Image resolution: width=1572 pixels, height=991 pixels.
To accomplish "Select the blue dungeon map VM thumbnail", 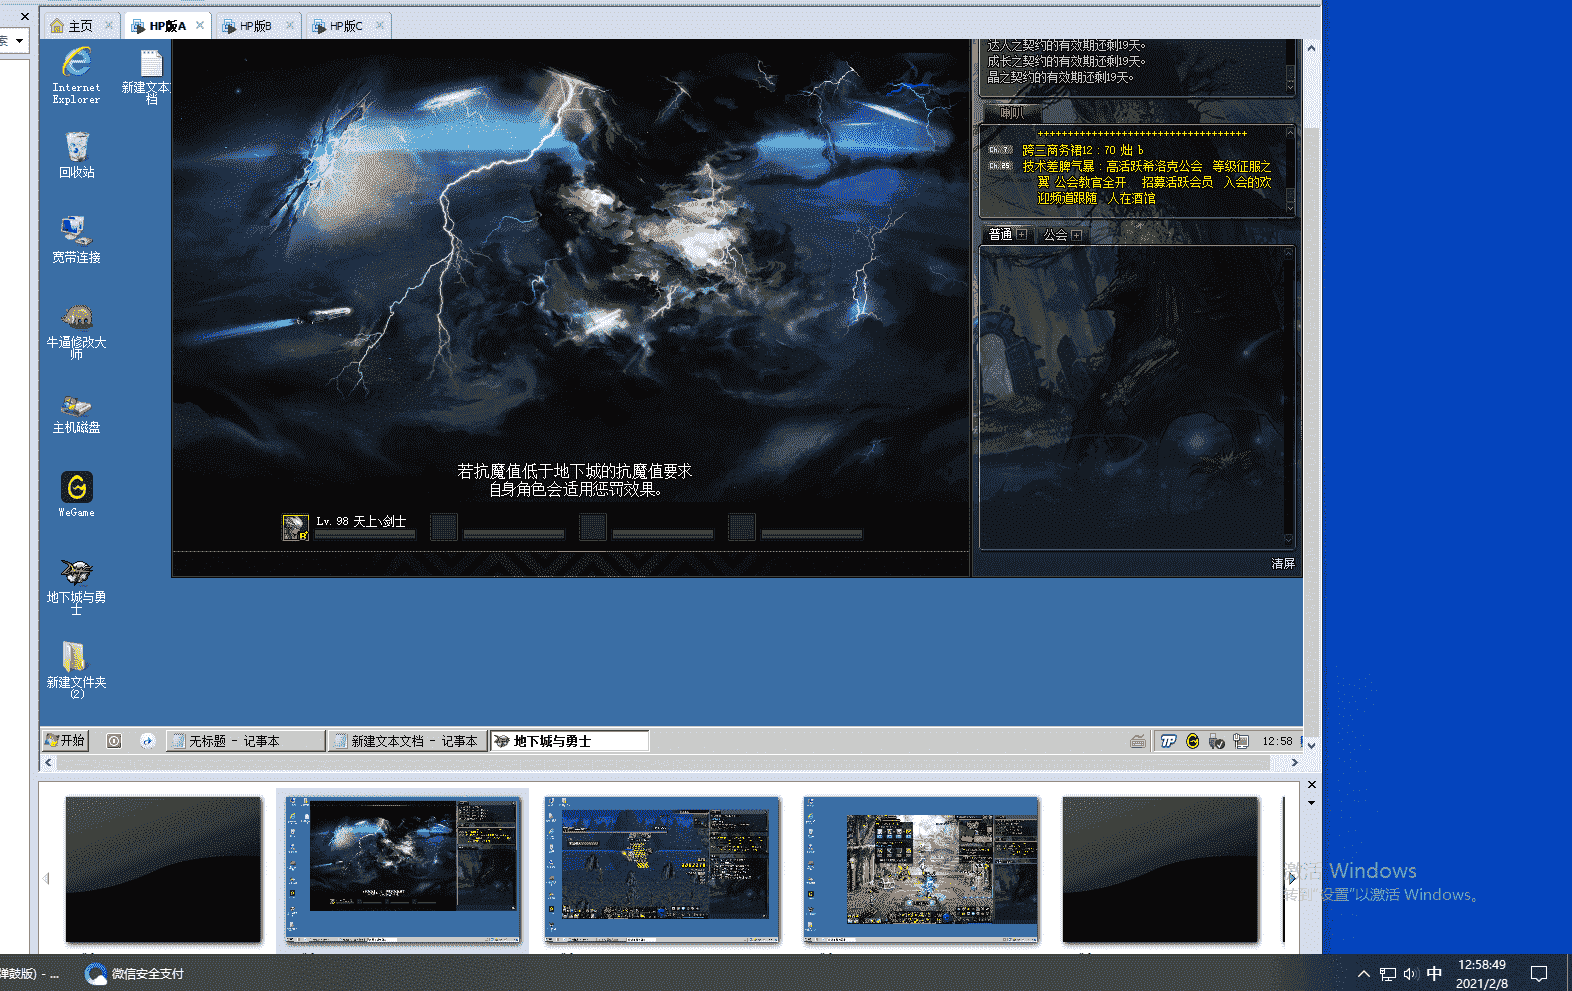I will tap(662, 869).
